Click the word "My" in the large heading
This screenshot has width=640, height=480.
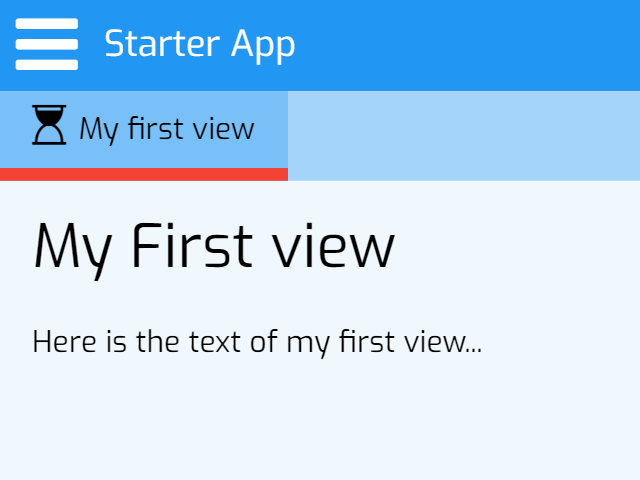(x=73, y=251)
